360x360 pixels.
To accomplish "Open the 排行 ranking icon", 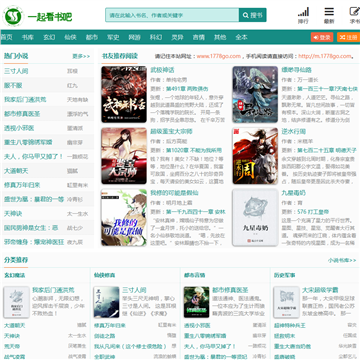I will tap(303, 15).
